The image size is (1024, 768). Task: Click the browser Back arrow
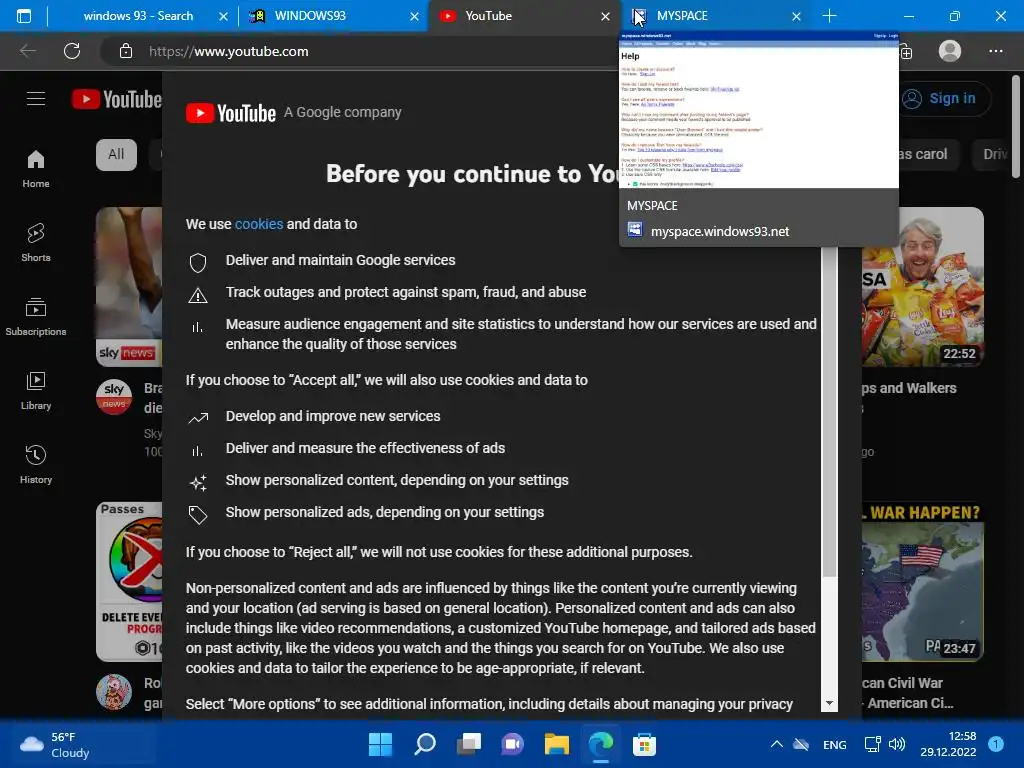[27, 51]
